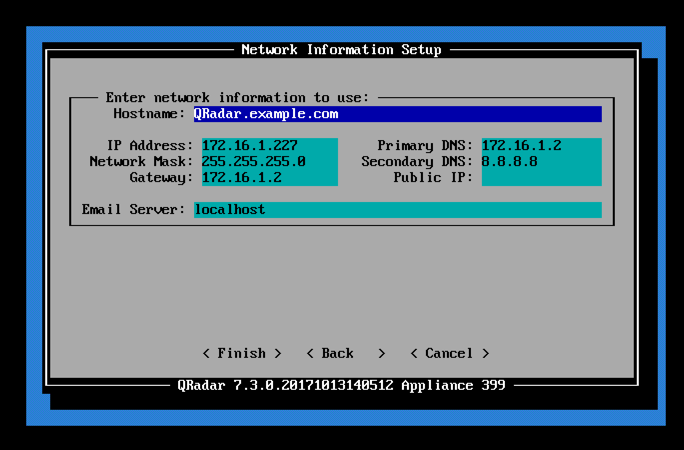Focus the IP Address field 172.16.1.227

pyautogui.click(x=270, y=146)
